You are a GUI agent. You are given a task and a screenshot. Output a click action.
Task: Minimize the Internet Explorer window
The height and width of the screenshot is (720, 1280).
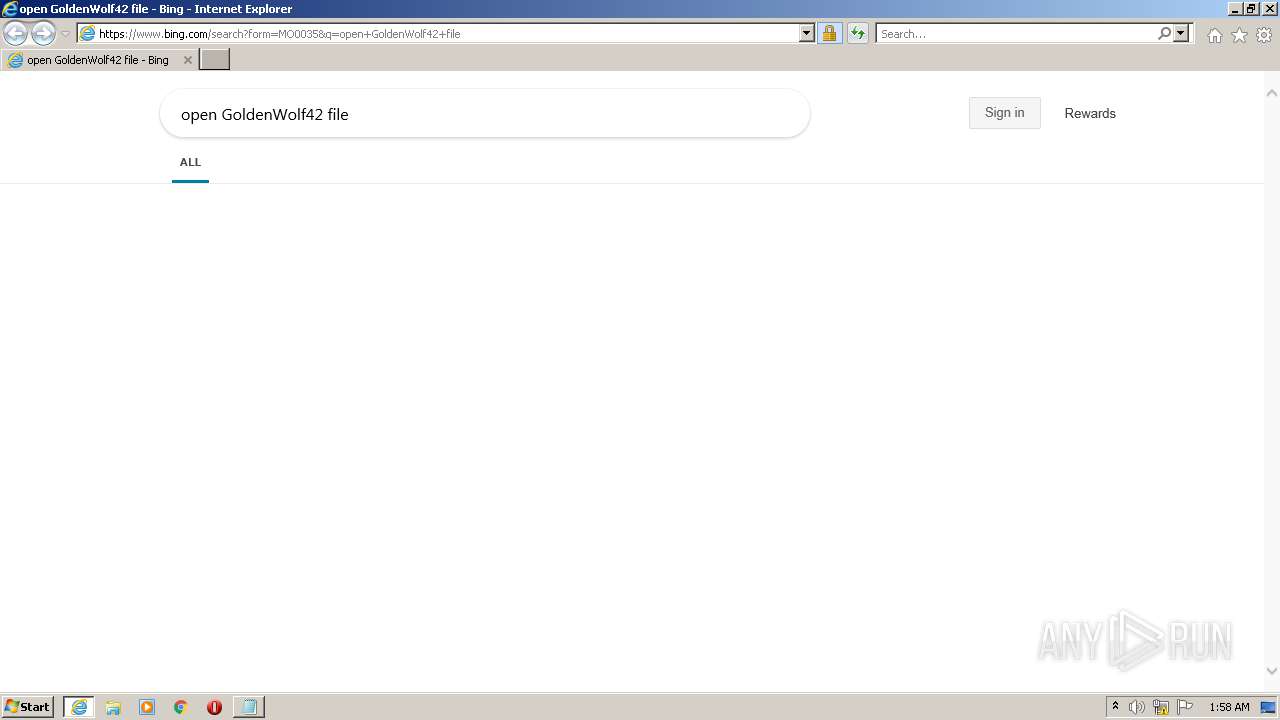click(1234, 9)
